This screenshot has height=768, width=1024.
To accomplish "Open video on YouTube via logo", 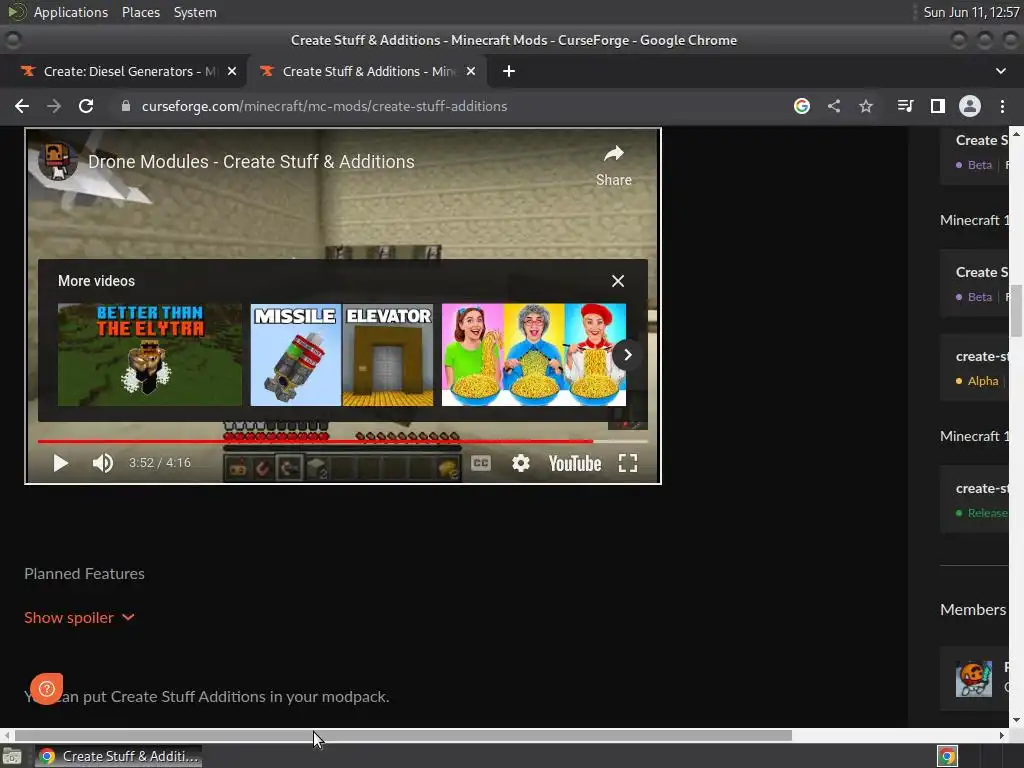I will coord(575,463).
